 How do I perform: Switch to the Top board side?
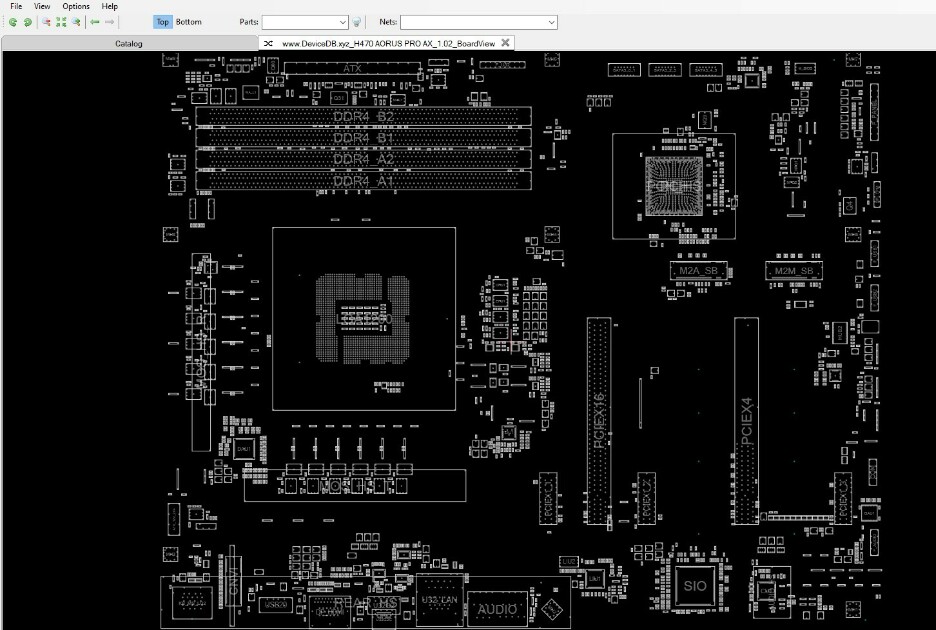click(162, 22)
